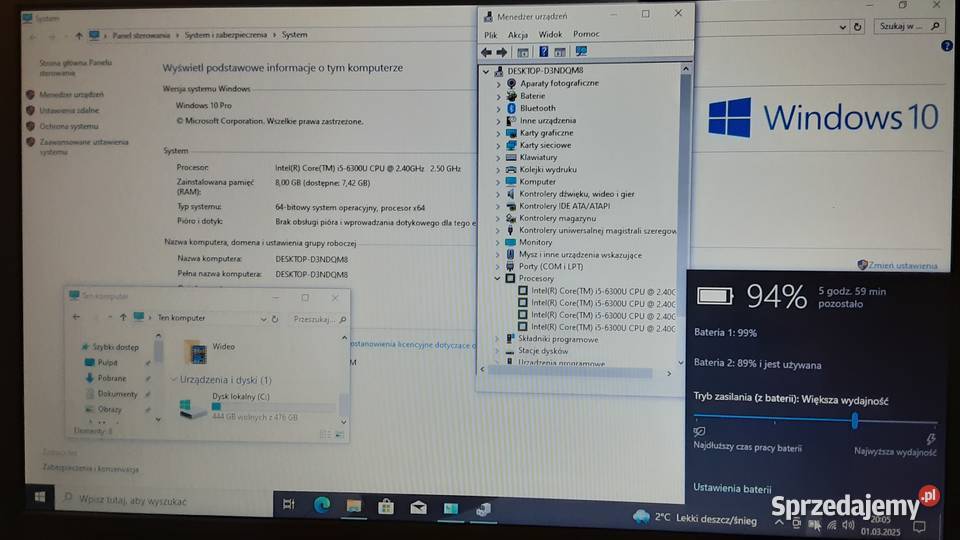Select Inne urządzenia entry
The width and height of the screenshot is (960, 540).
pyautogui.click(x=547, y=121)
